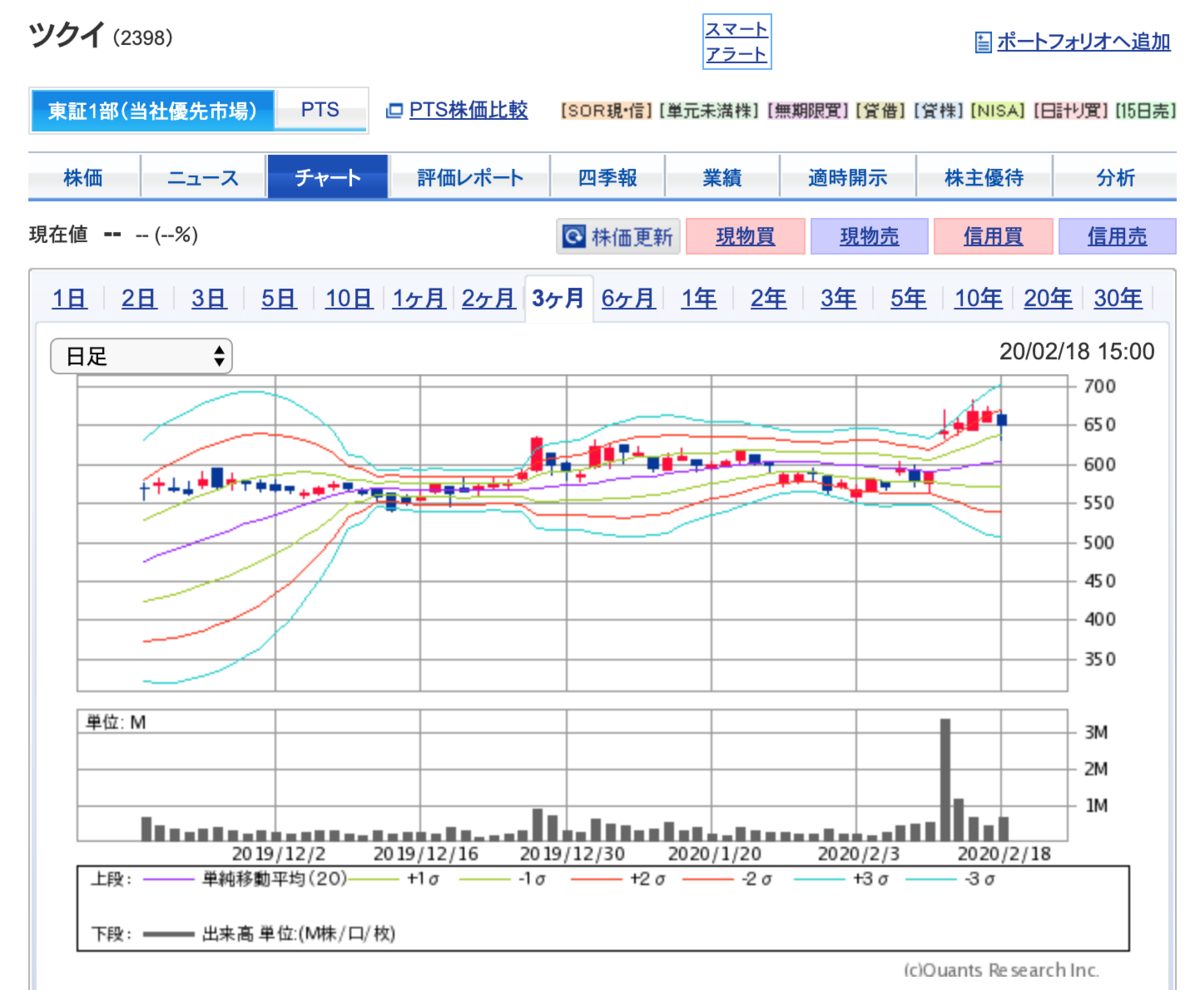Open the 株主優待 tab
Viewport: 1200px width, 990px height.
tap(985, 178)
